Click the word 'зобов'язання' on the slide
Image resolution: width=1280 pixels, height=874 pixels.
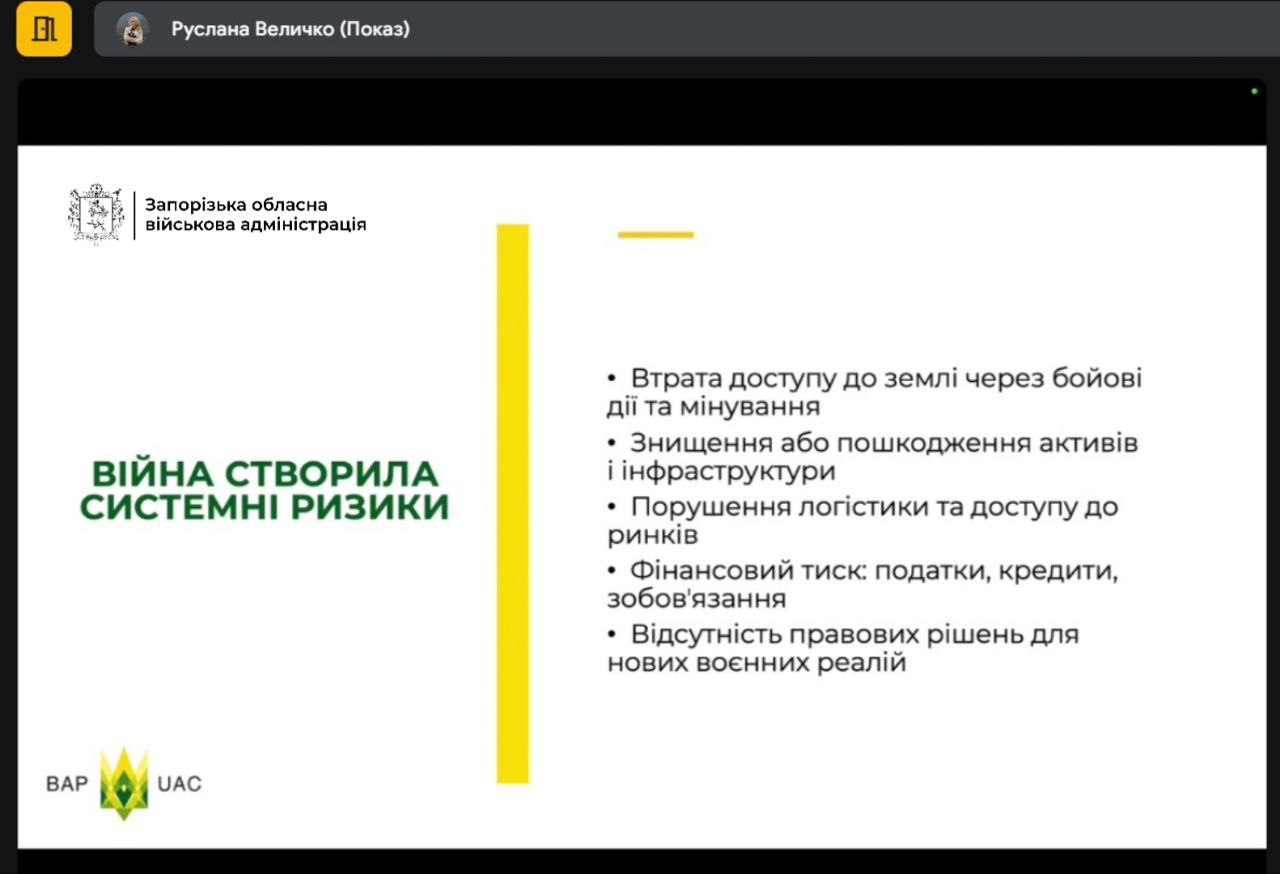[x=696, y=599]
